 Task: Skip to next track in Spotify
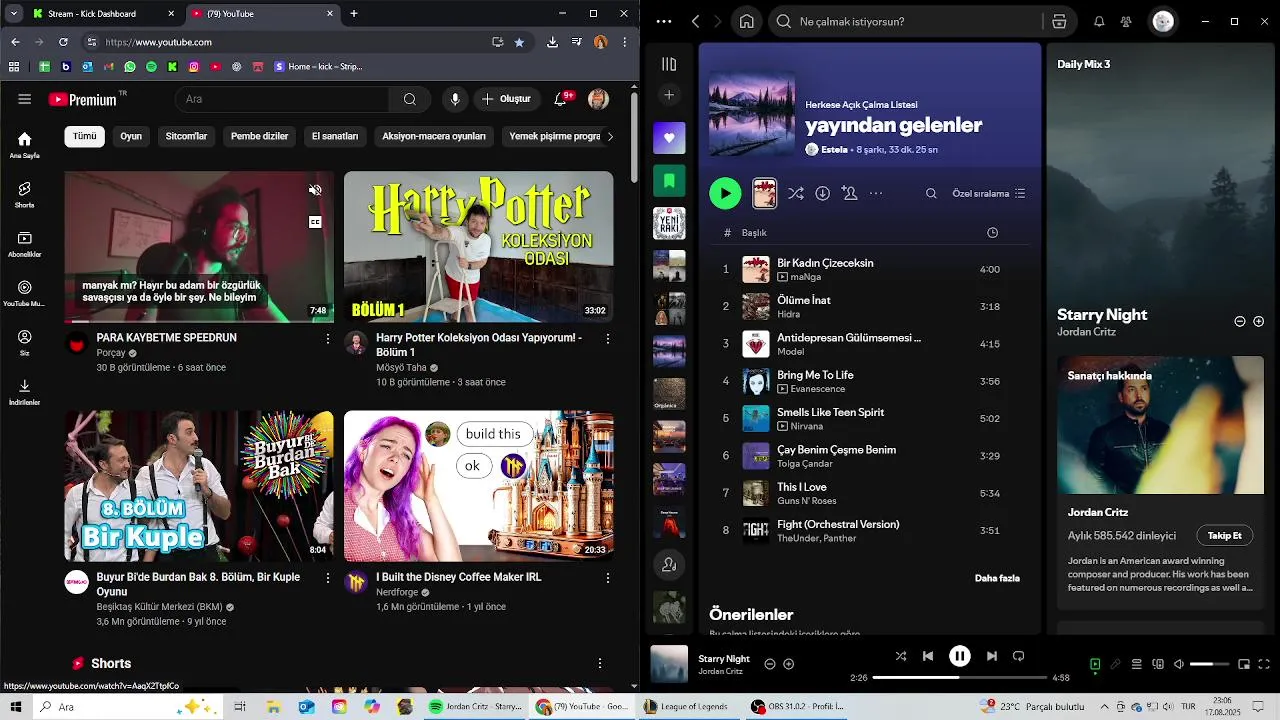(991, 656)
